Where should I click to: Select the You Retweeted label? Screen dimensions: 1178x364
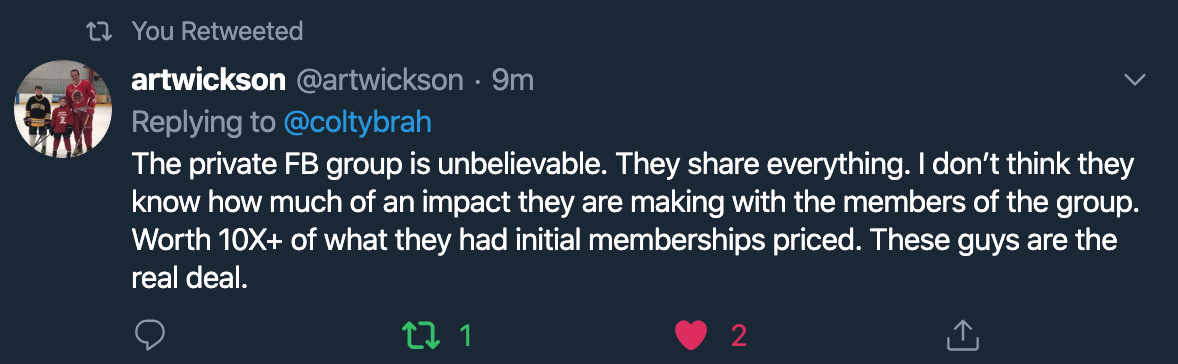[217, 31]
